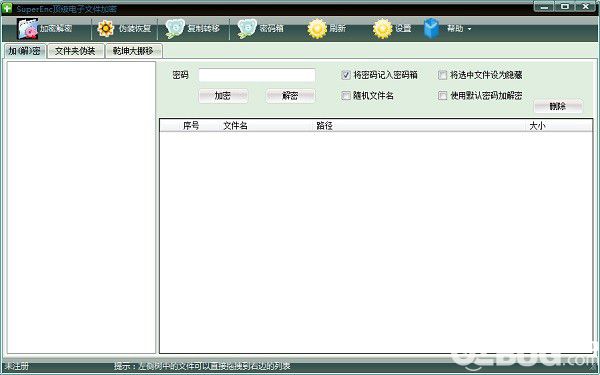Image resolution: width=600 pixels, height=375 pixels.
Task: Switch to the 文件夹伪装 tab
Action: click(75, 51)
